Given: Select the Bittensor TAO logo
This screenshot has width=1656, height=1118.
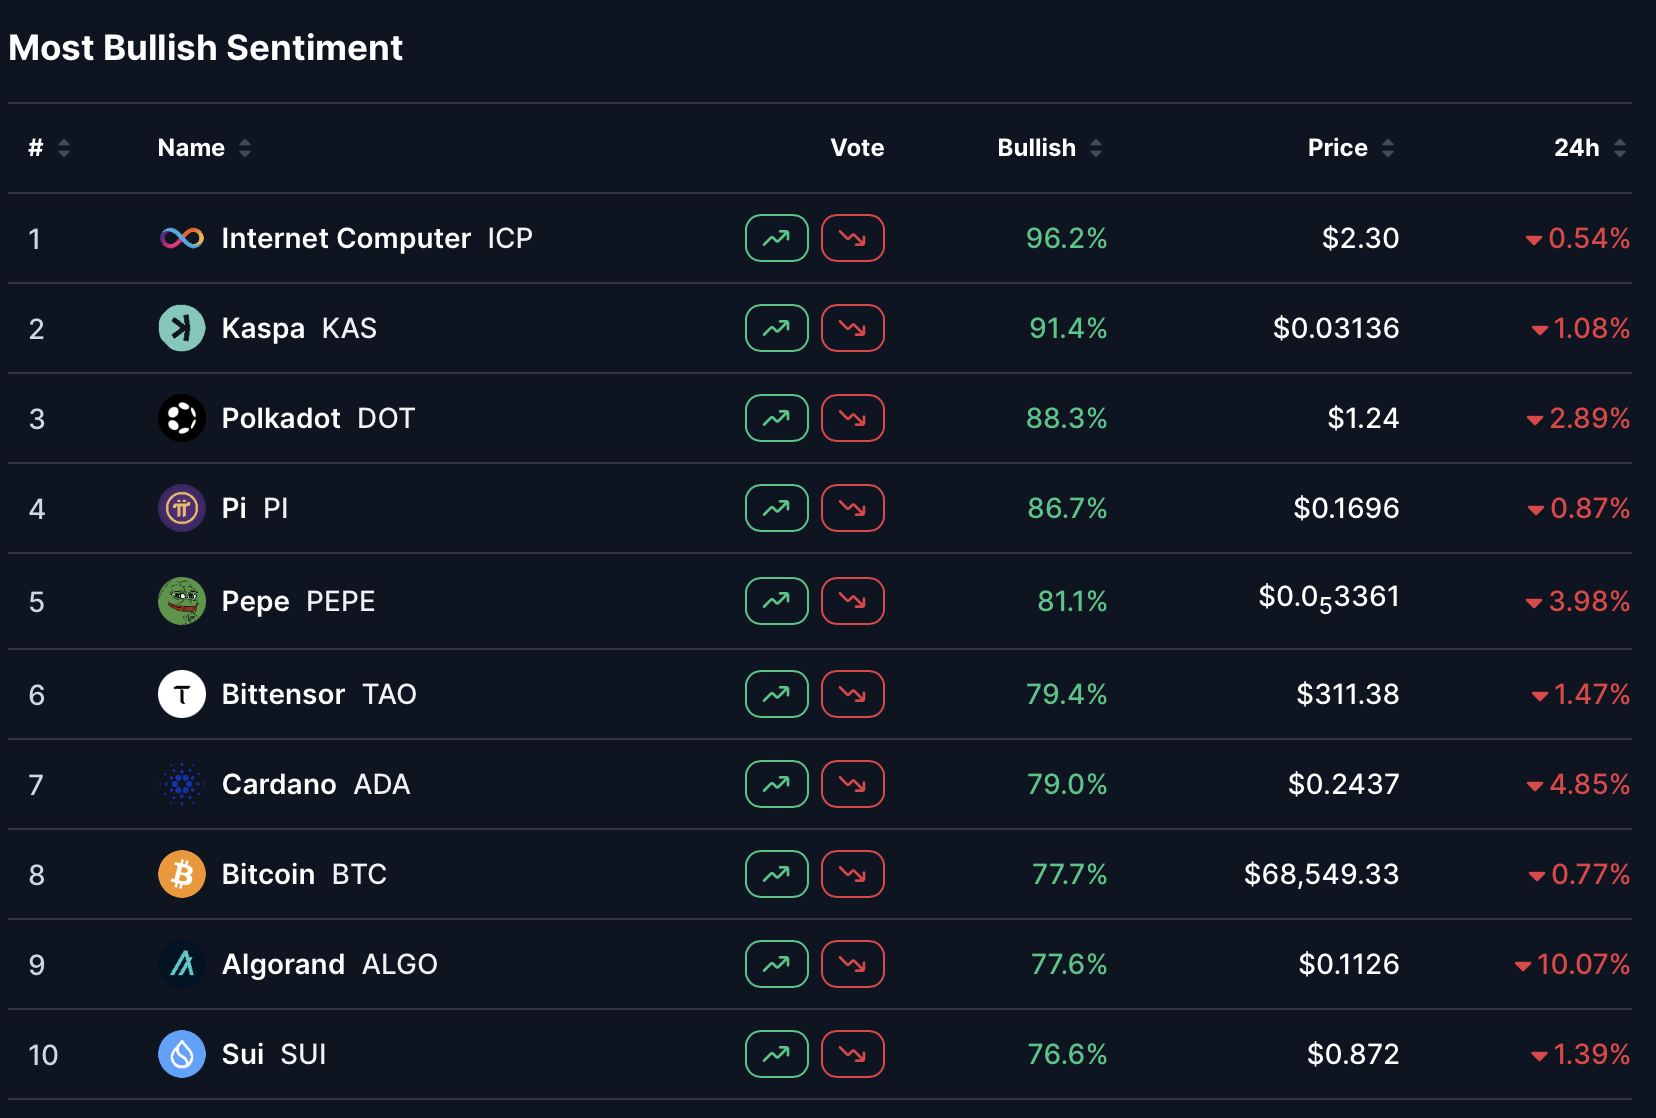Looking at the screenshot, I should (181, 693).
